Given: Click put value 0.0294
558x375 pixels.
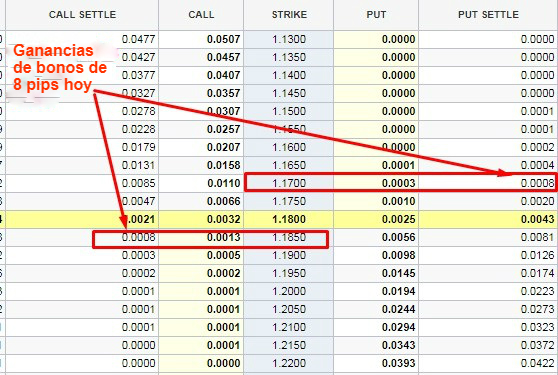Looking at the screenshot, I should (398, 327).
